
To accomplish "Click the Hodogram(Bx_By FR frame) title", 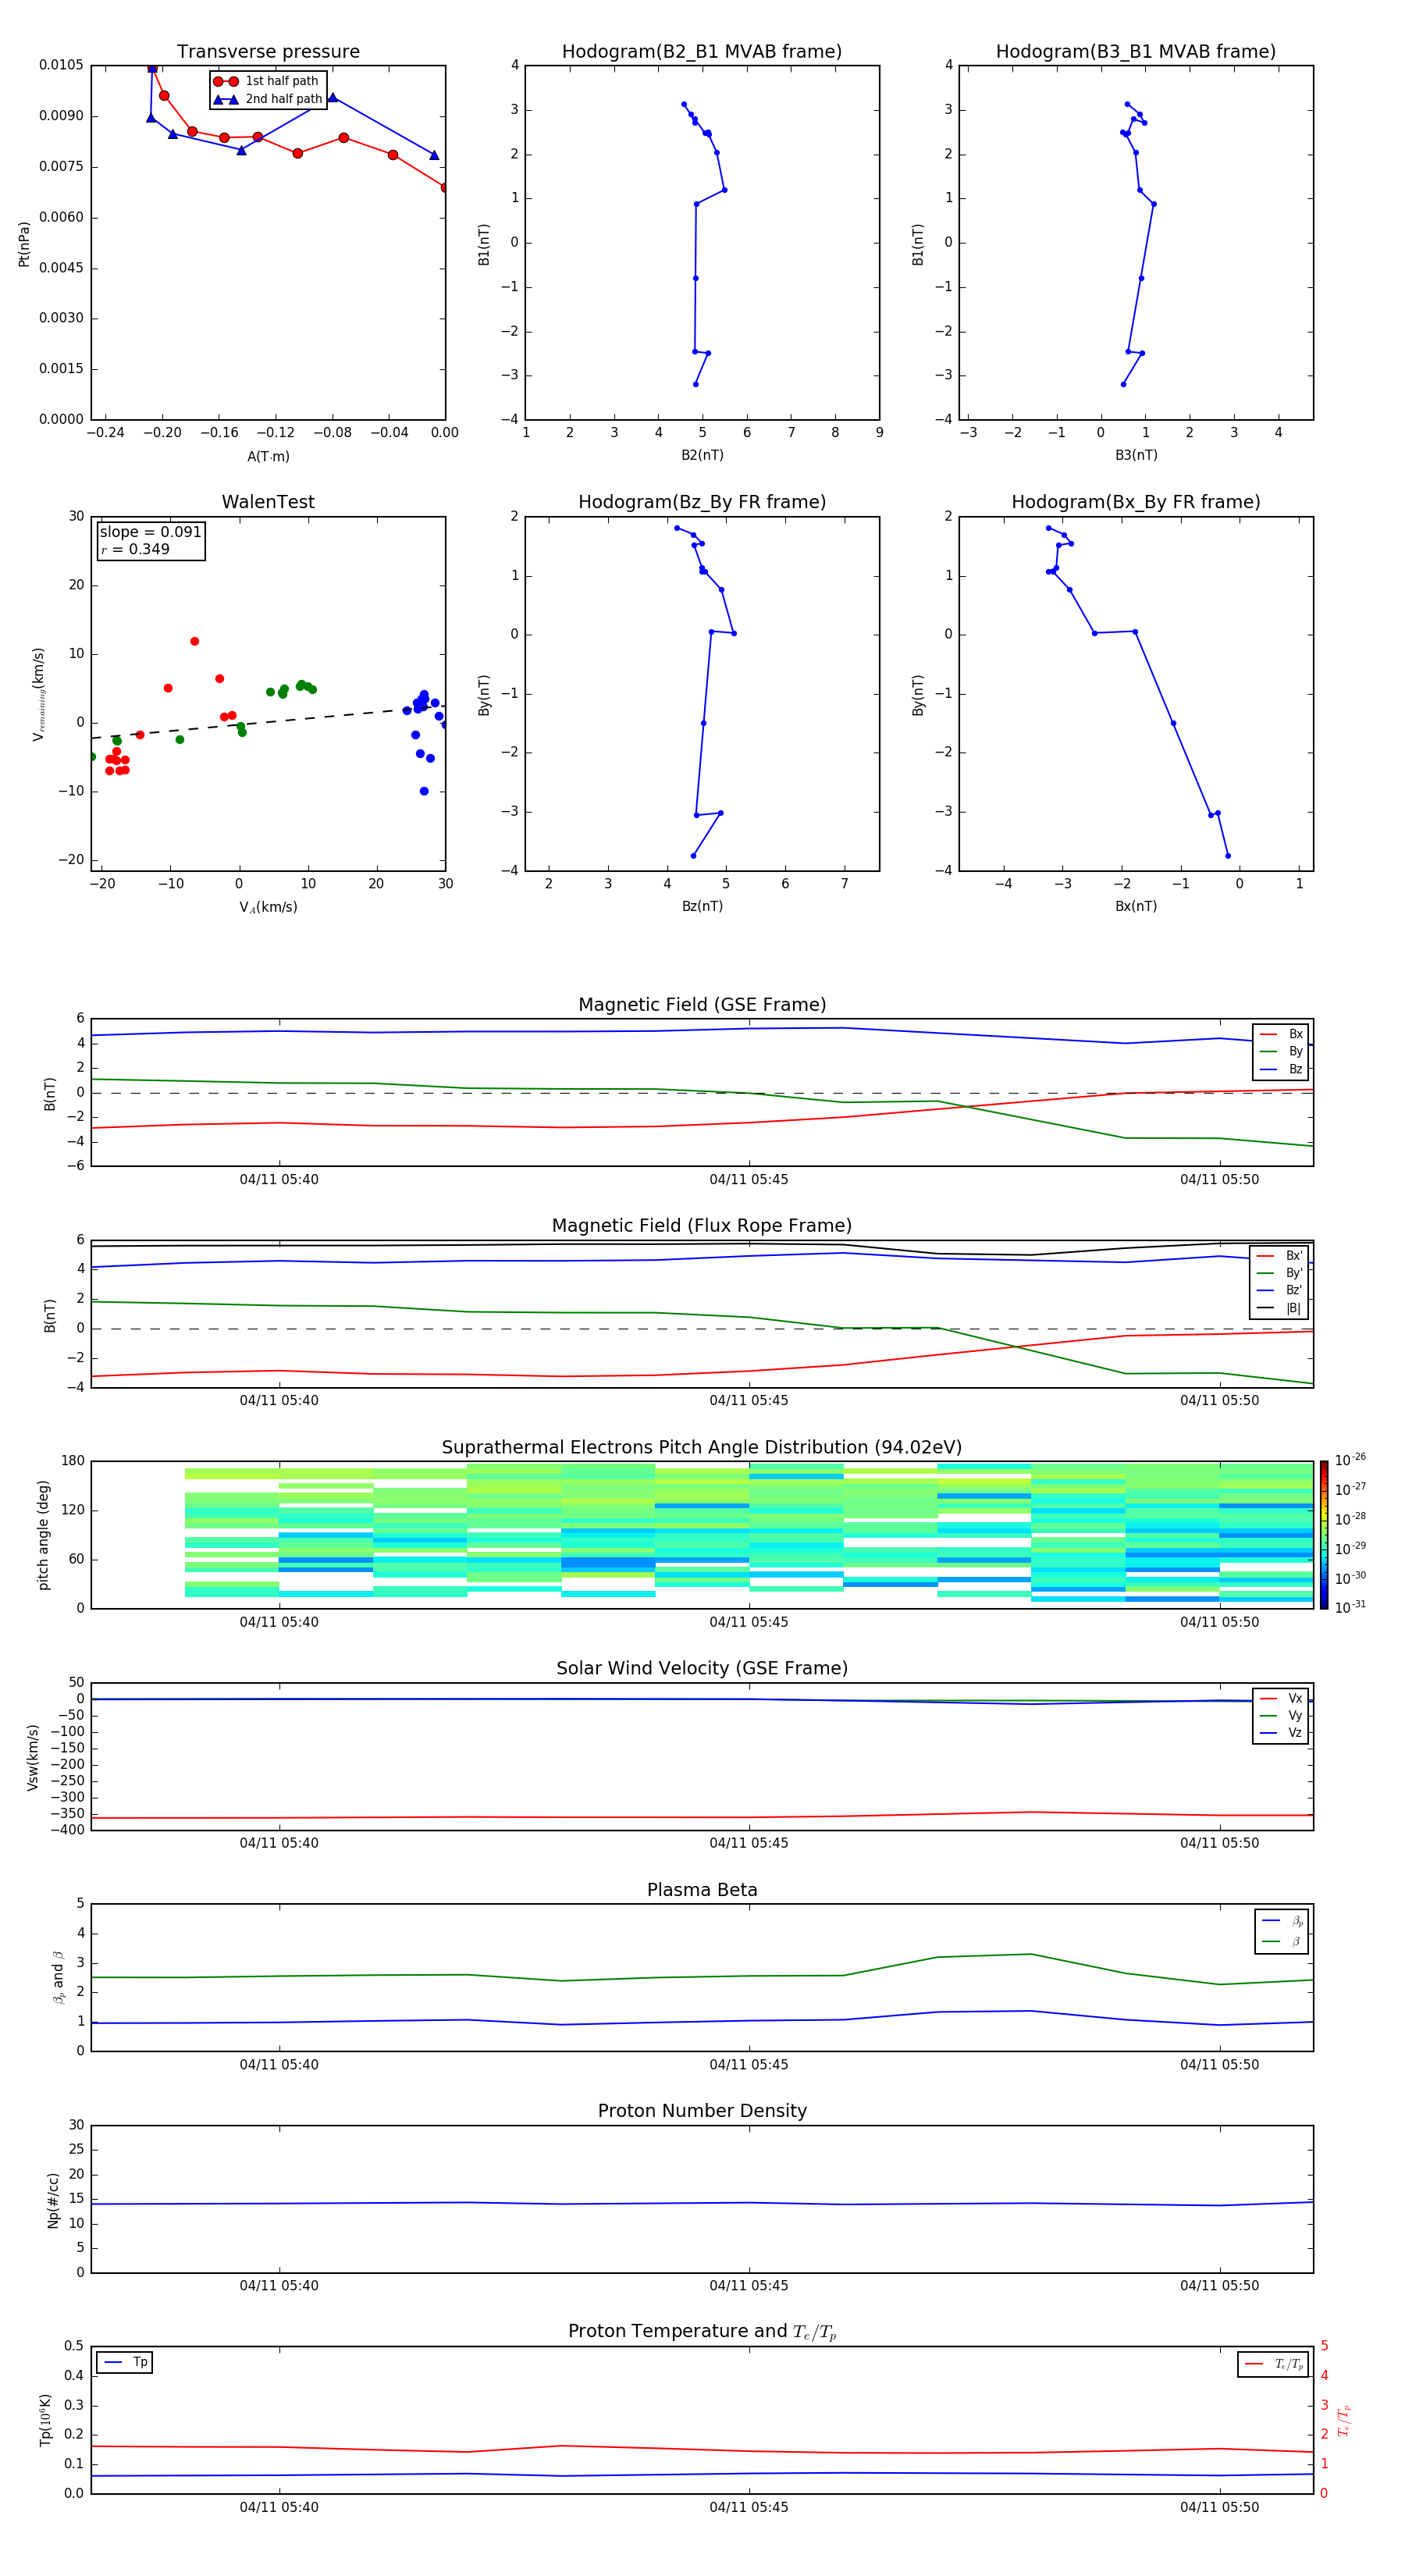I will (x=1136, y=502).
